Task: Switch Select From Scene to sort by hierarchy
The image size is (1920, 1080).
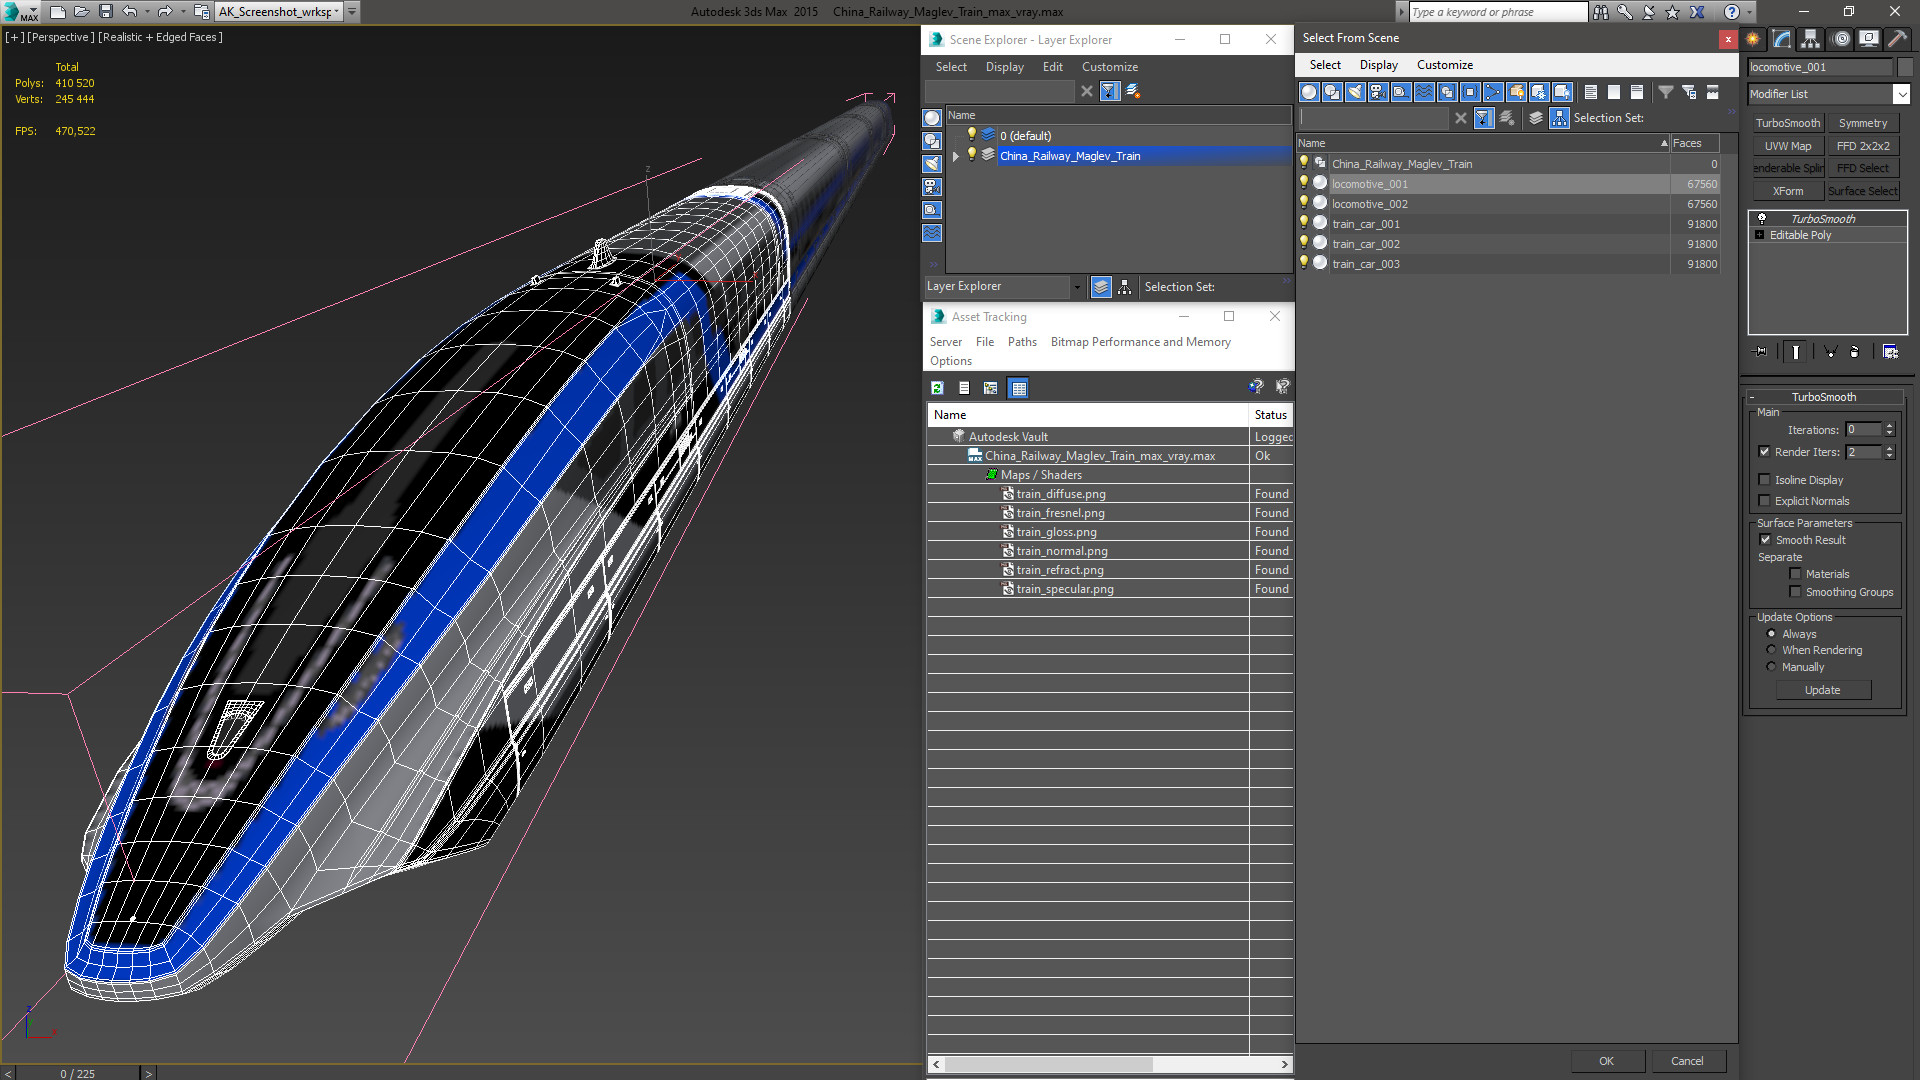Action: click(x=1560, y=118)
